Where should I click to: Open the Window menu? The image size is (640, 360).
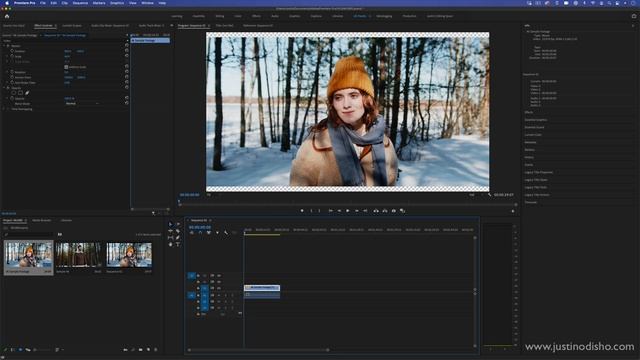147,3
